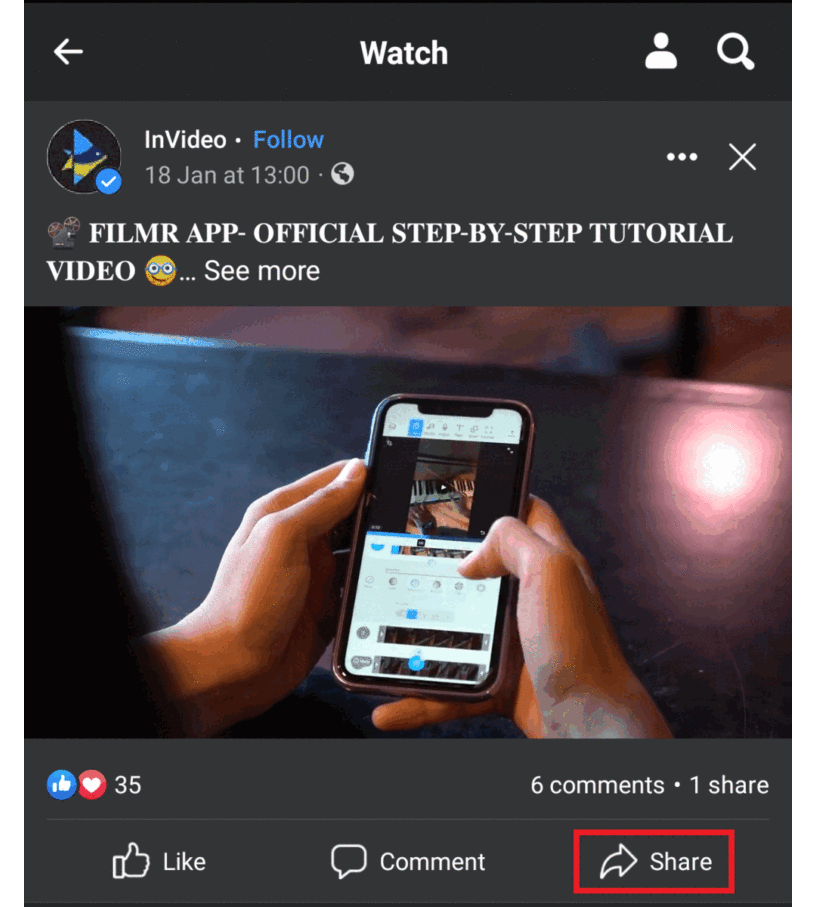
Task: Open search with magnifier icon
Action: click(735, 51)
